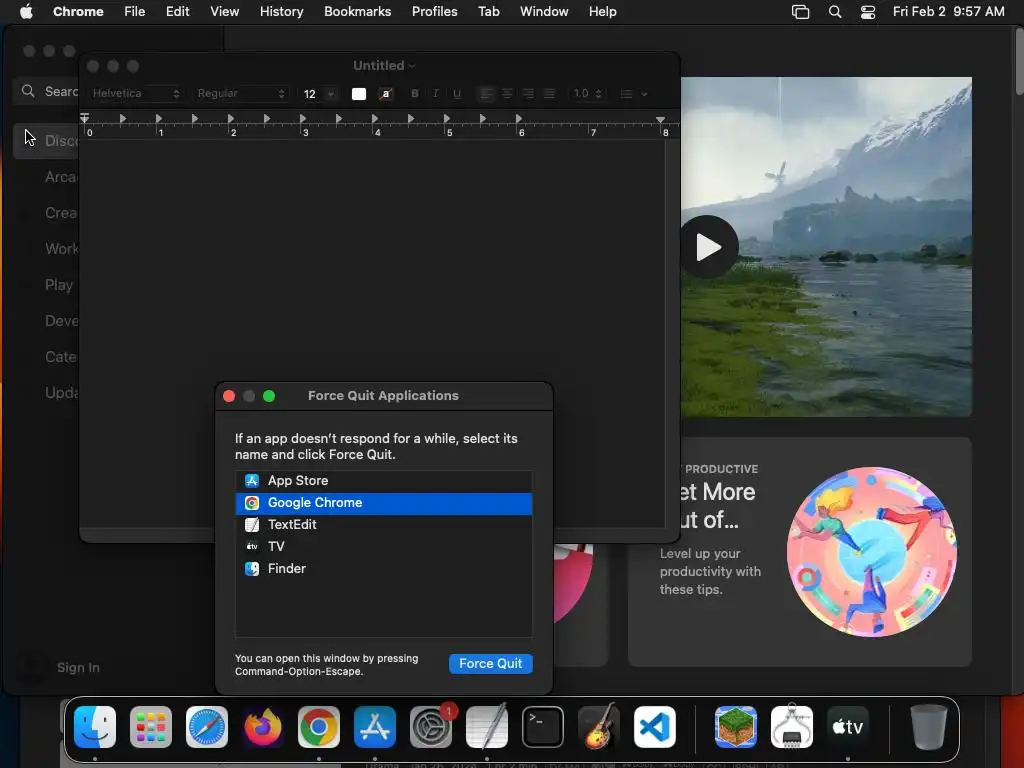Open System Settings from the Dock
The width and height of the screenshot is (1024, 768).
coord(431,727)
